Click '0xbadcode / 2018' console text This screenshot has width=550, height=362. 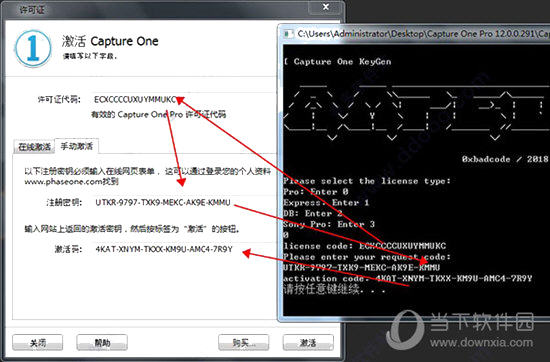point(505,159)
